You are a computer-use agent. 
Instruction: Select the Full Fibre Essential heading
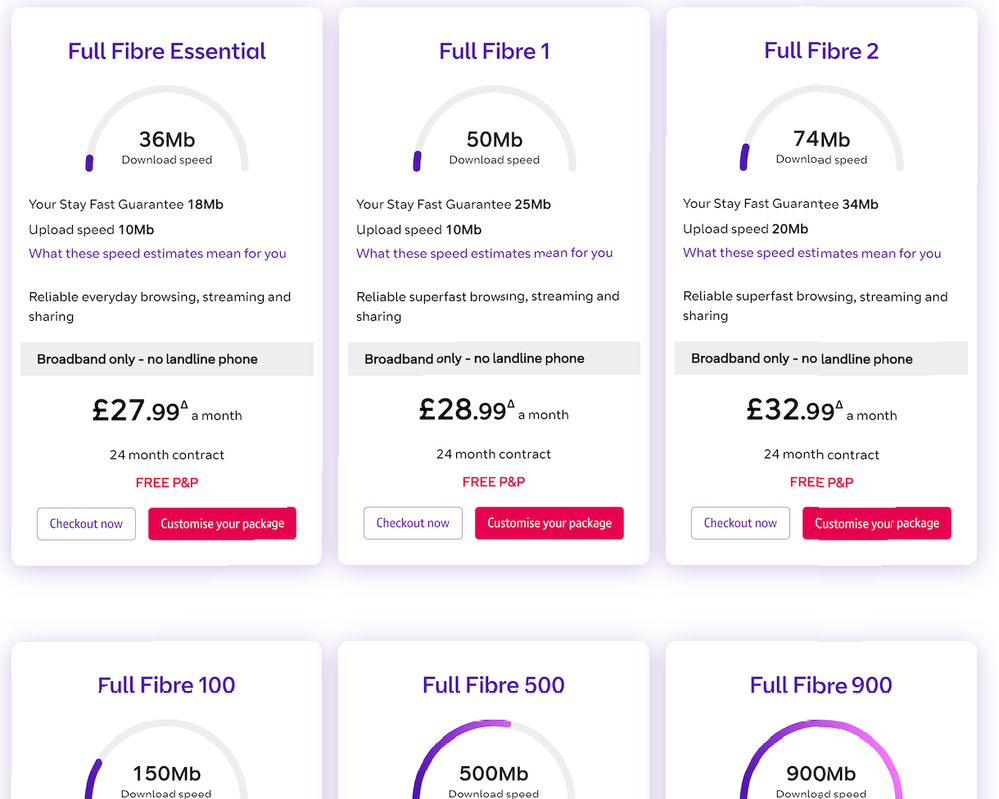167,51
